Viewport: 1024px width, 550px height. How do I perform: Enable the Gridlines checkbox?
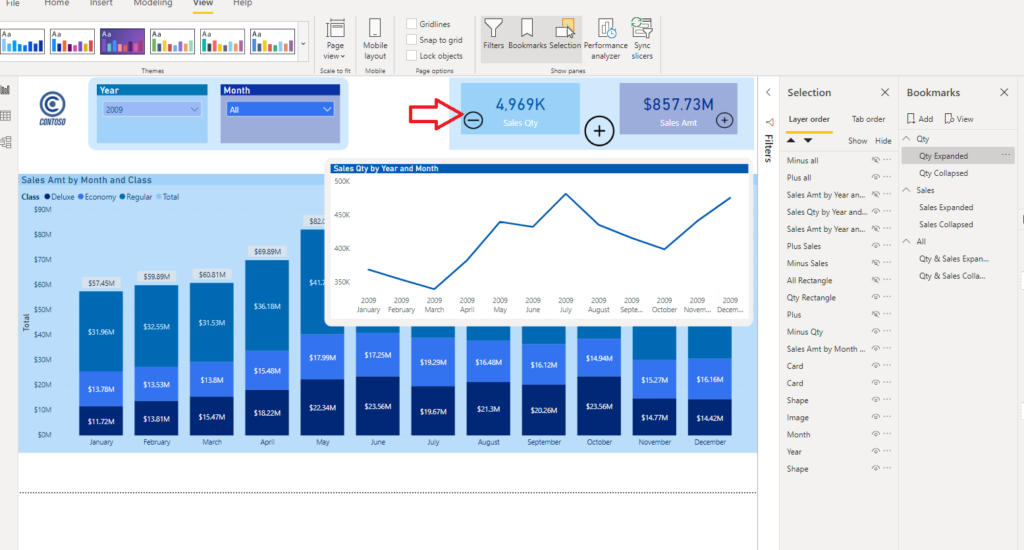click(x=411, y=24)
